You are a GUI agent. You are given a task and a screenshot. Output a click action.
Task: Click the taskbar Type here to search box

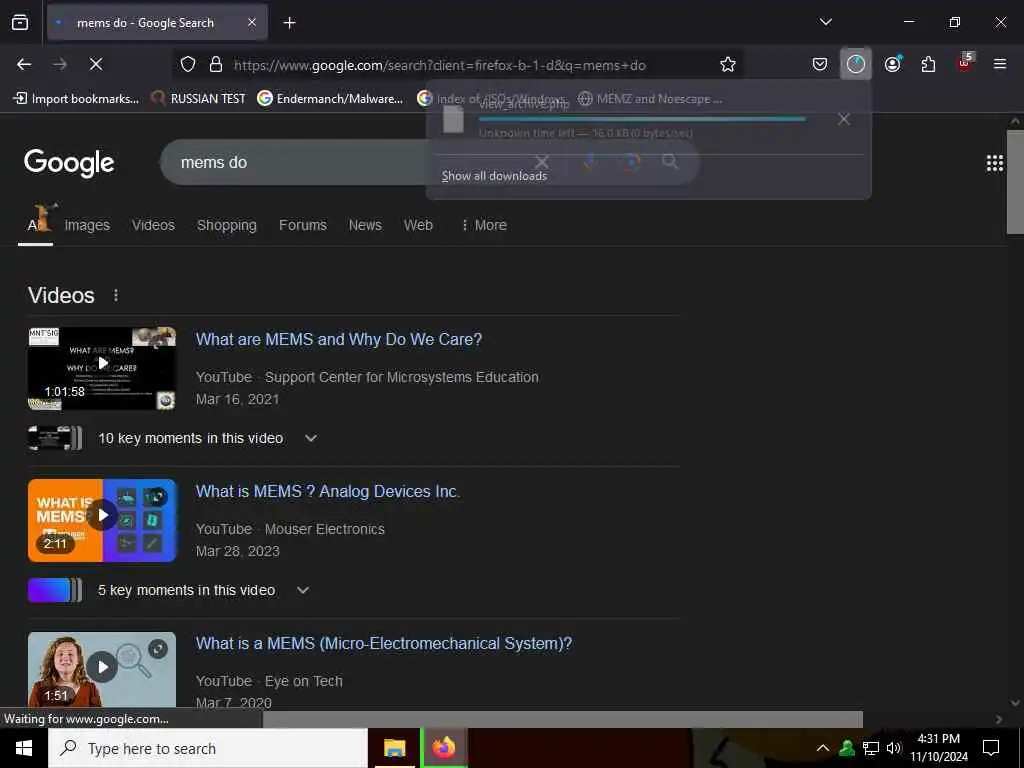208,748
